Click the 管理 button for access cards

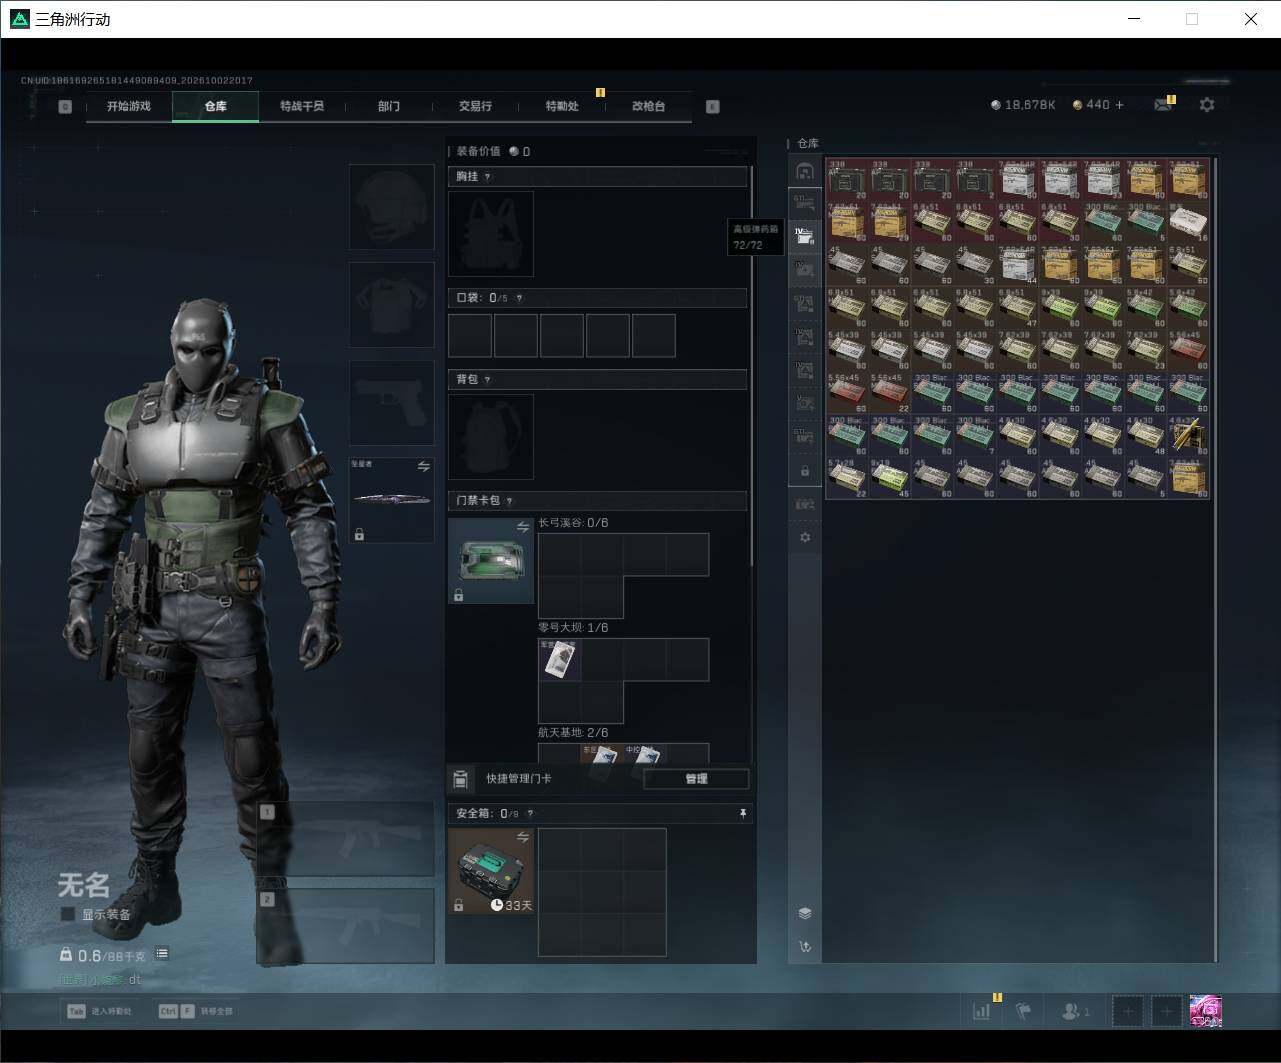click(x=696, y=779)
